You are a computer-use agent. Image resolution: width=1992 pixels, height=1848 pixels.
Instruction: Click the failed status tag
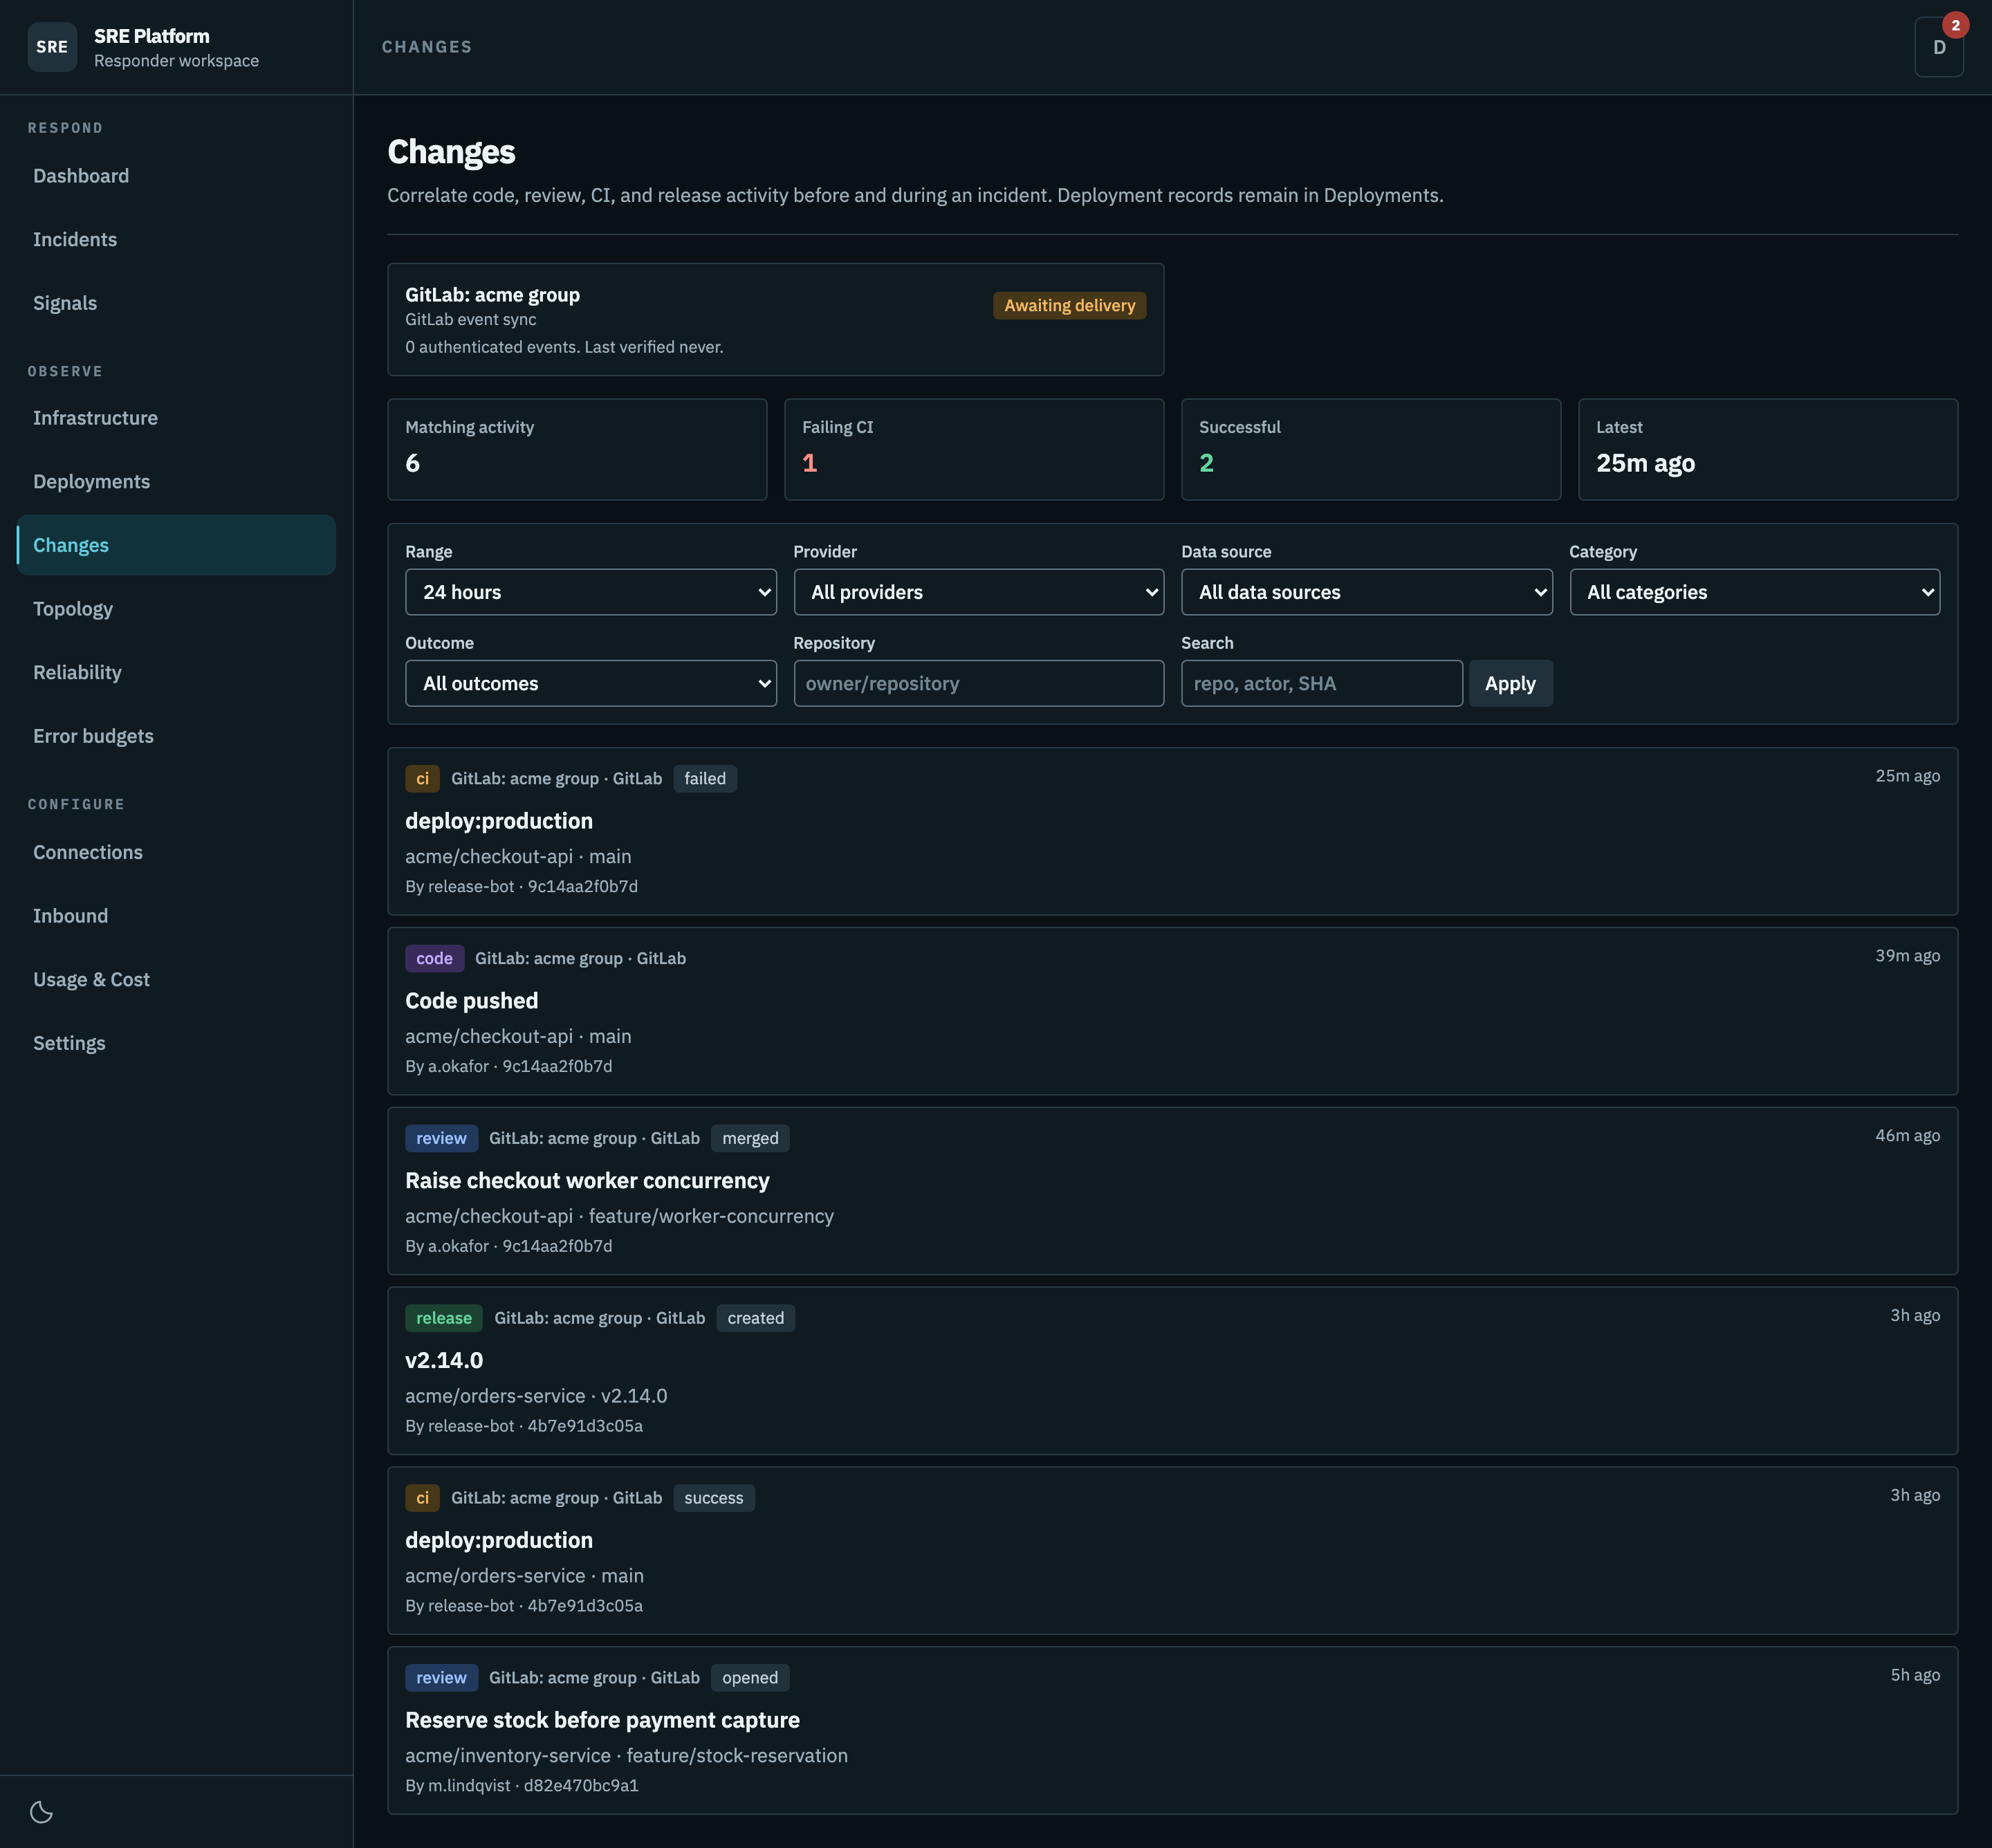705,778
